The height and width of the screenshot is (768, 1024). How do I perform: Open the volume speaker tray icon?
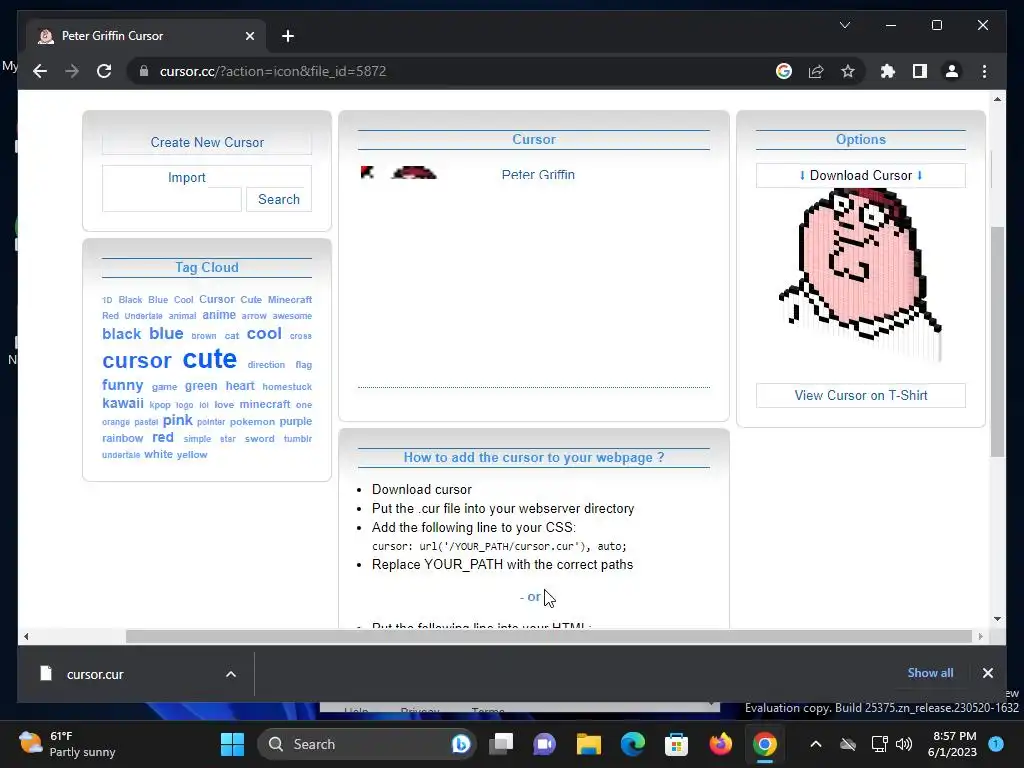(x=904, y=744)
